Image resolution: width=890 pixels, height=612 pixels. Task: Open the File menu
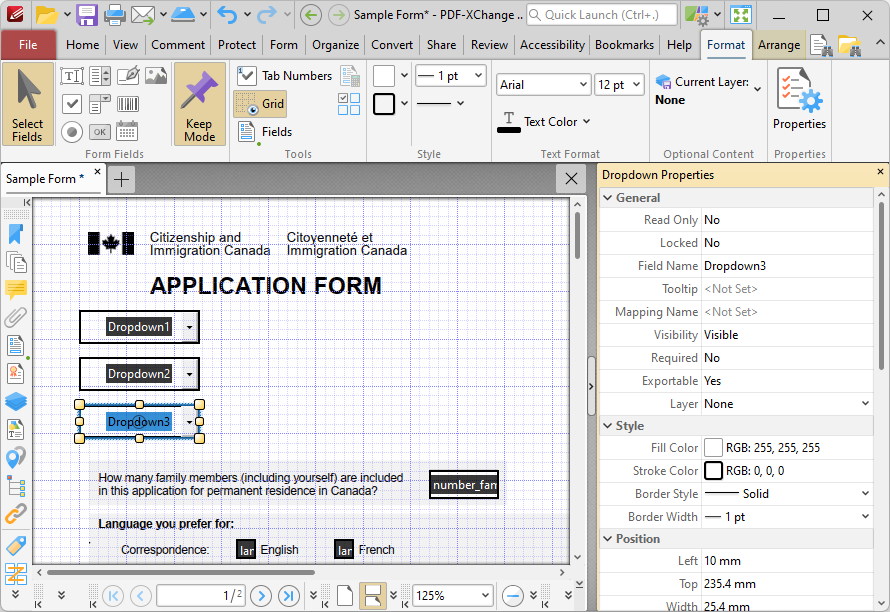[x=28, y=45]
